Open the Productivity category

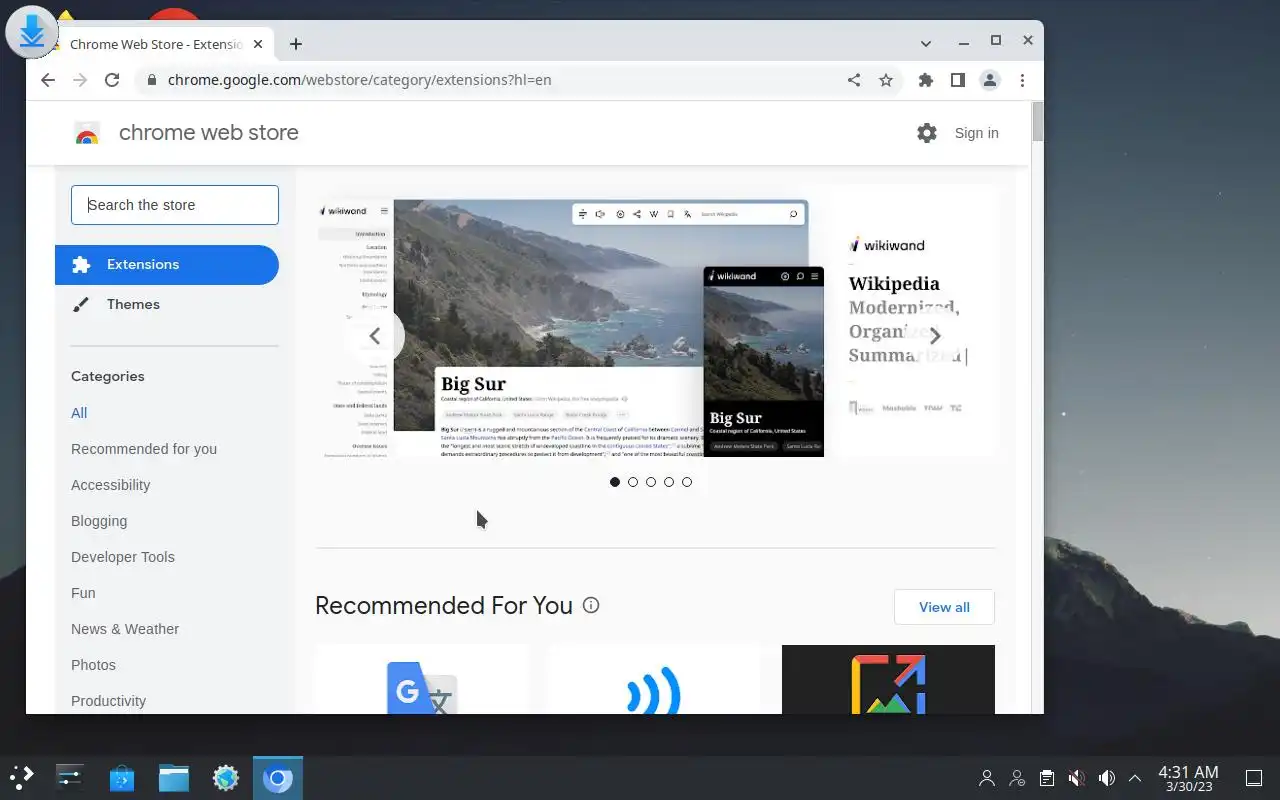point(108,701)
